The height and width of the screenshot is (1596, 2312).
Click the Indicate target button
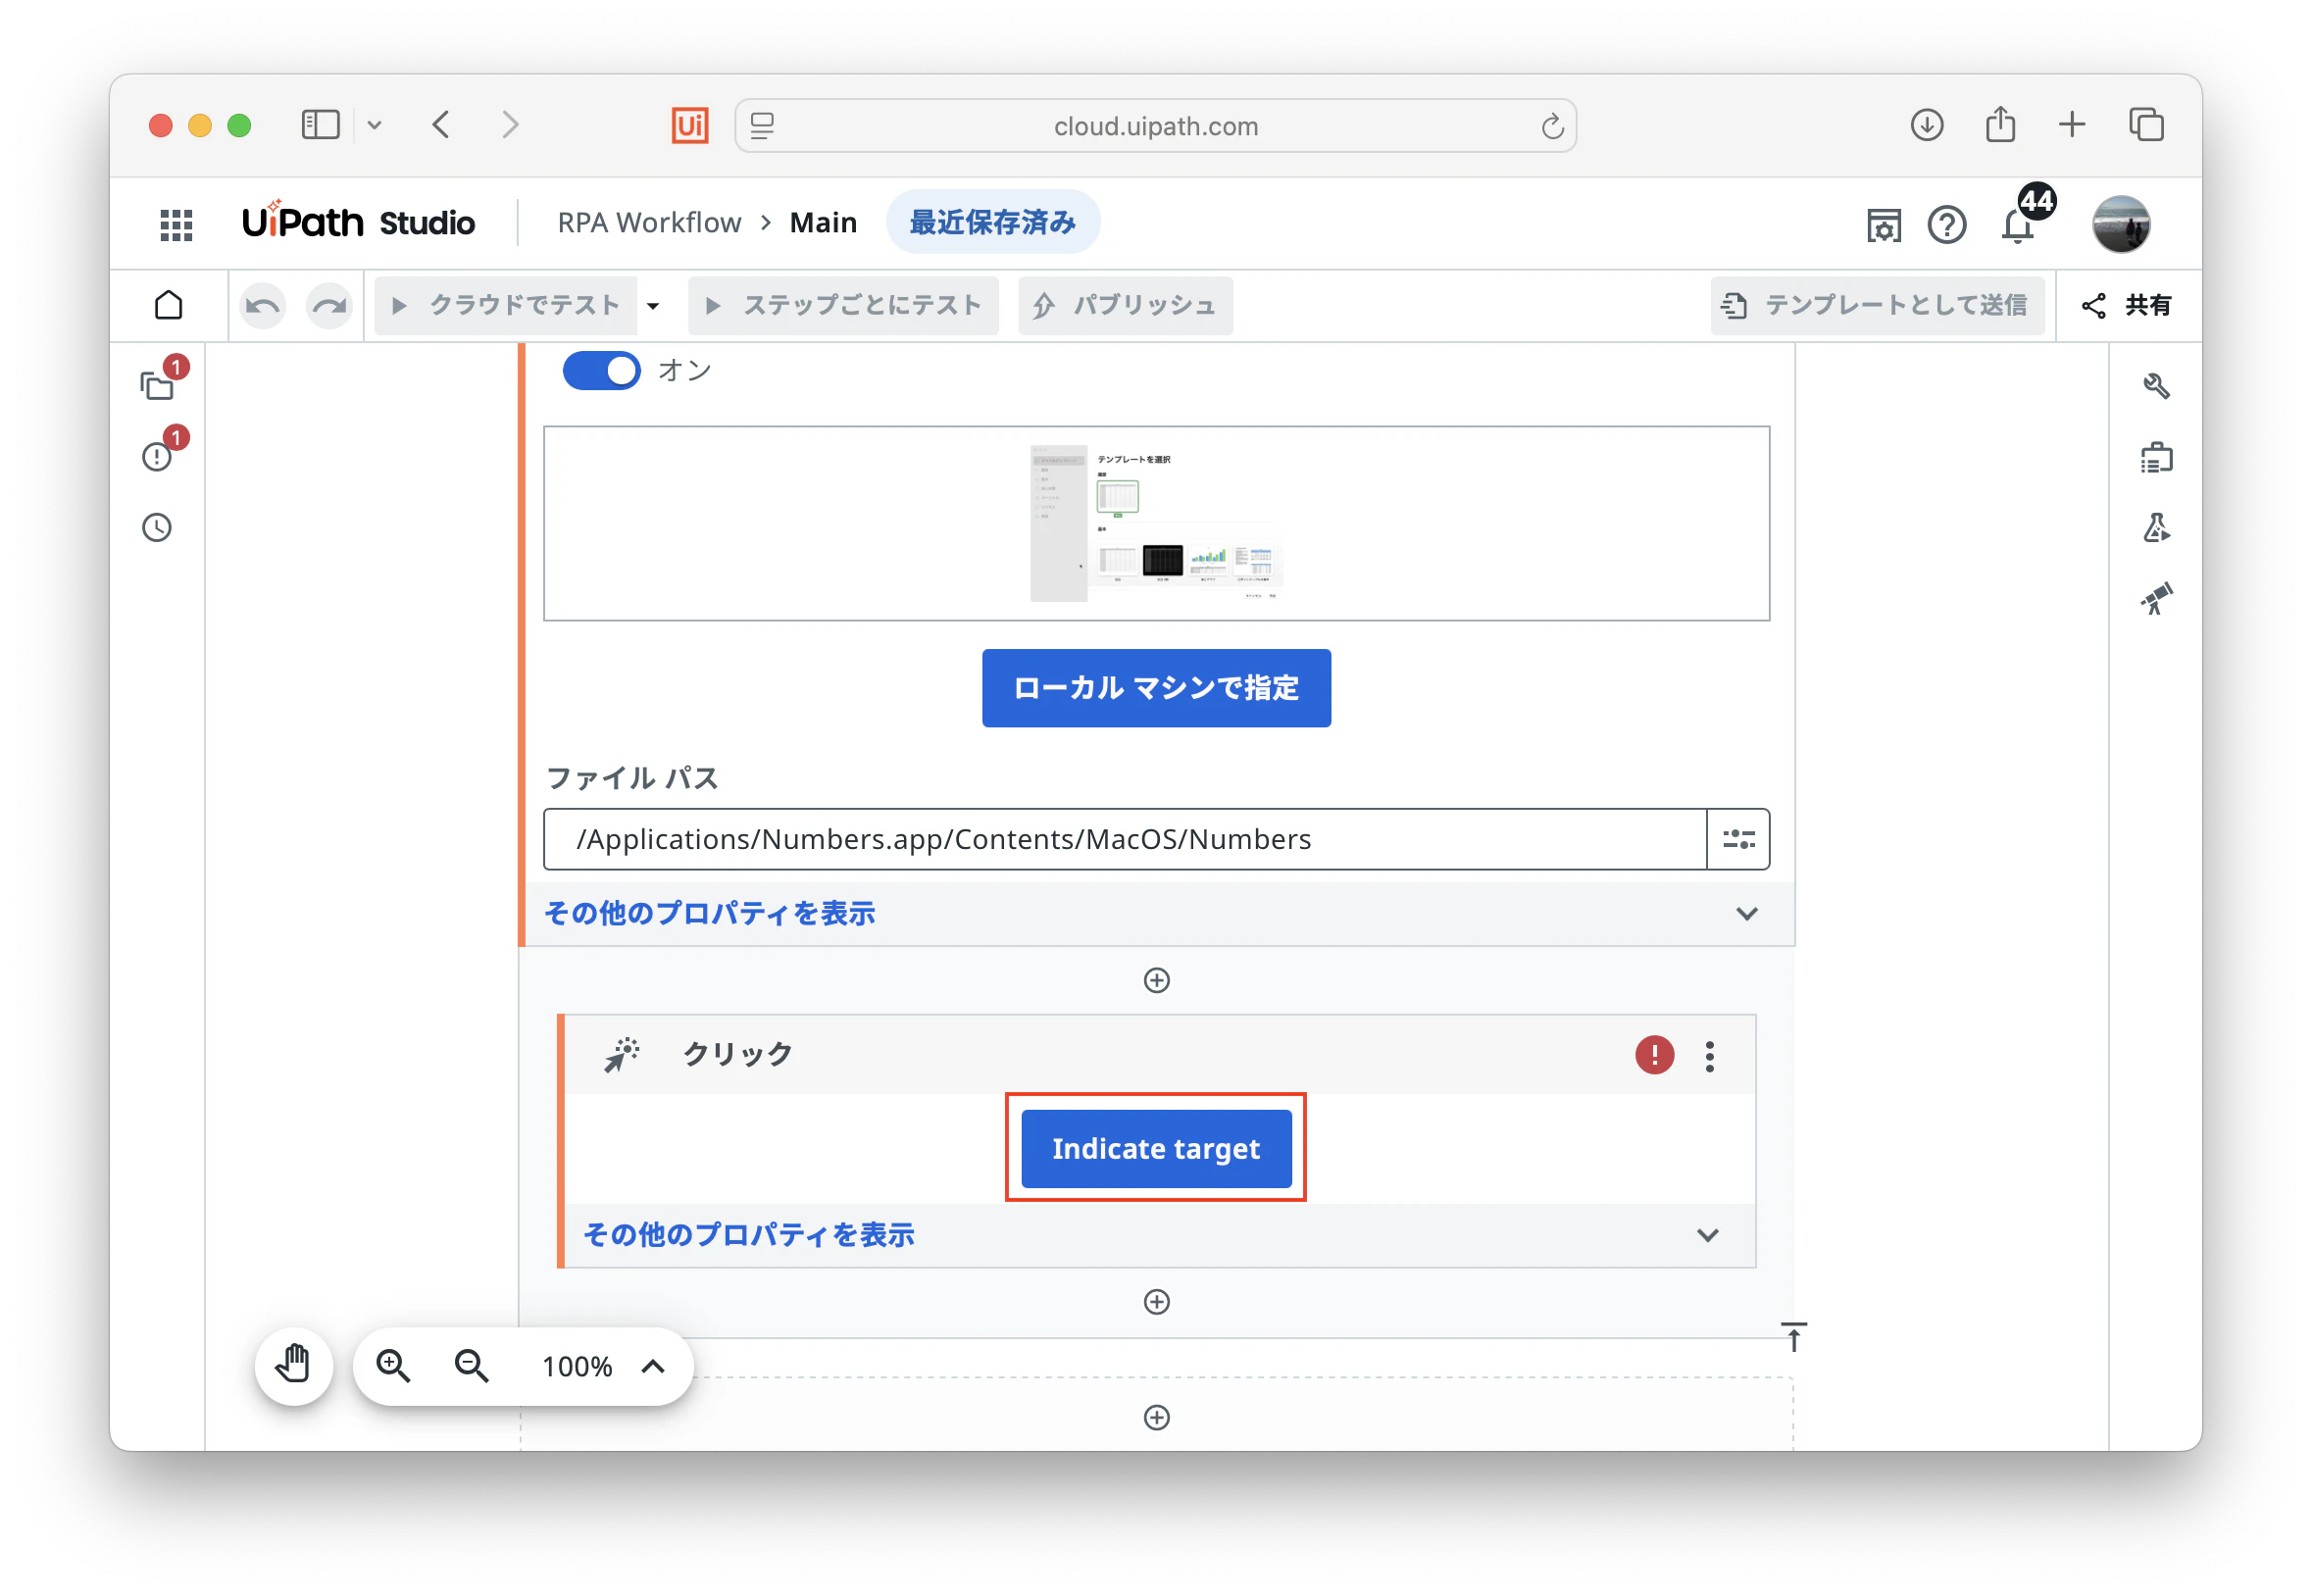point(1156,1148)
